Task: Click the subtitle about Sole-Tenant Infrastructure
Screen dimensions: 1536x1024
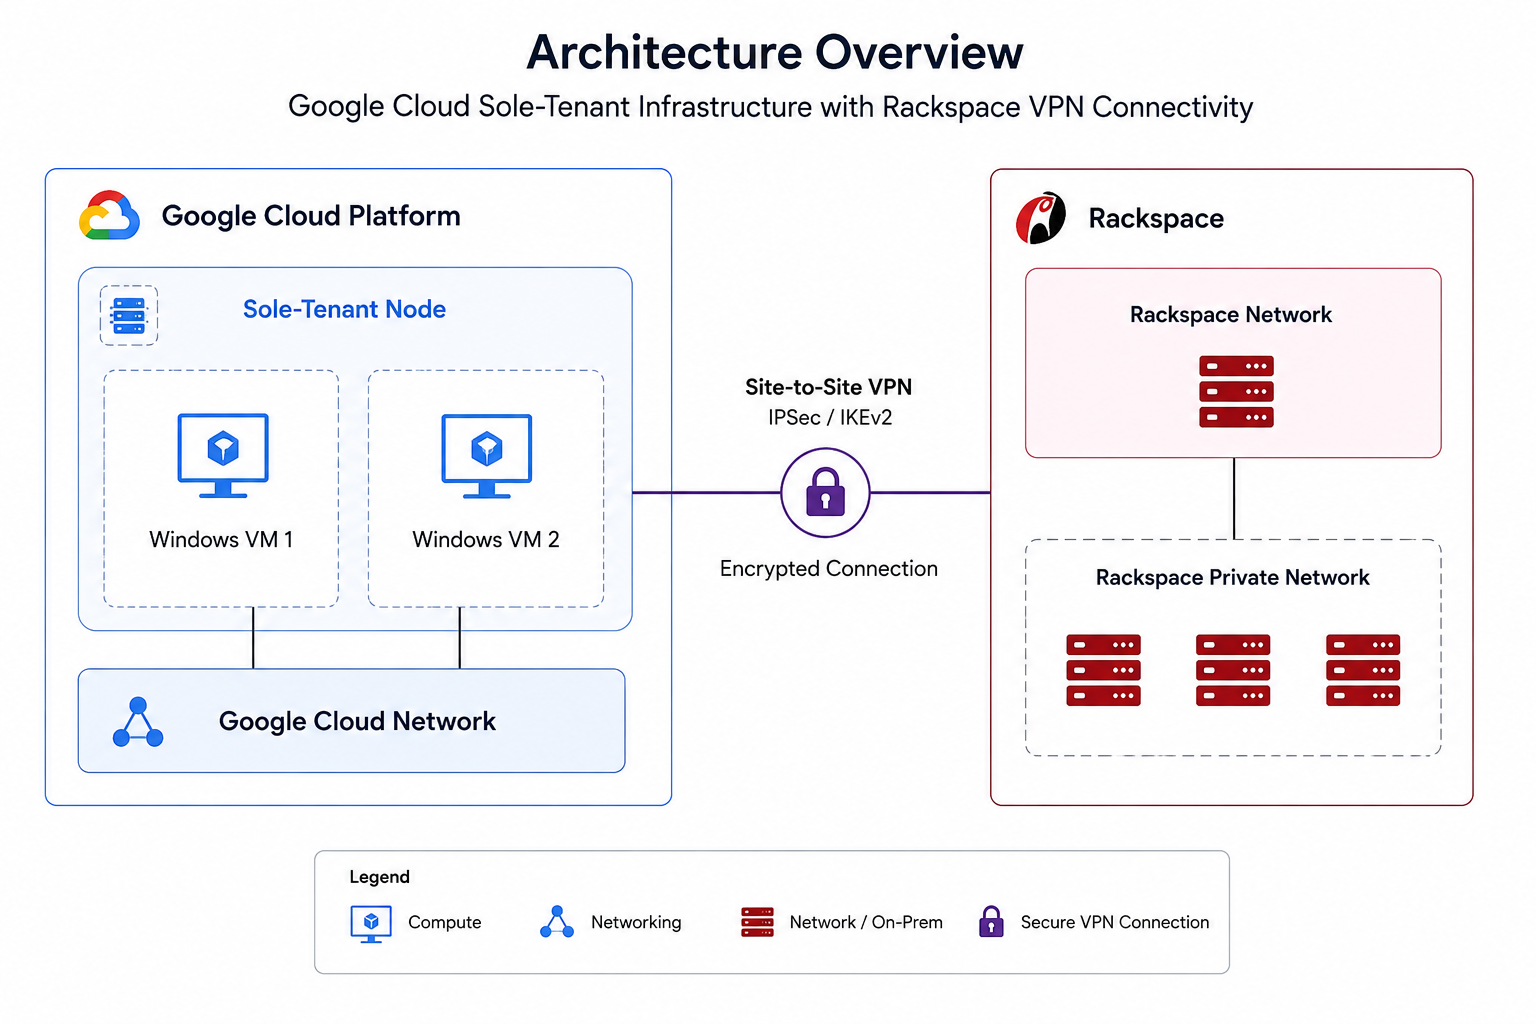Action: [770, 107]
